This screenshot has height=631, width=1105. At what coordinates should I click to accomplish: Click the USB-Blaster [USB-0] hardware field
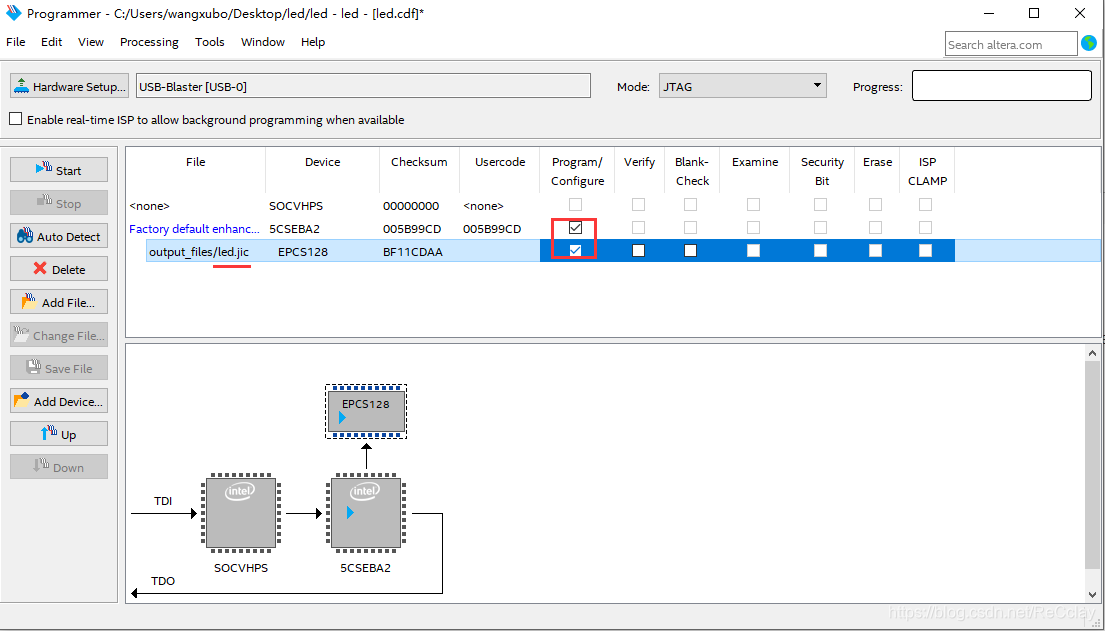tap(363, 86)
